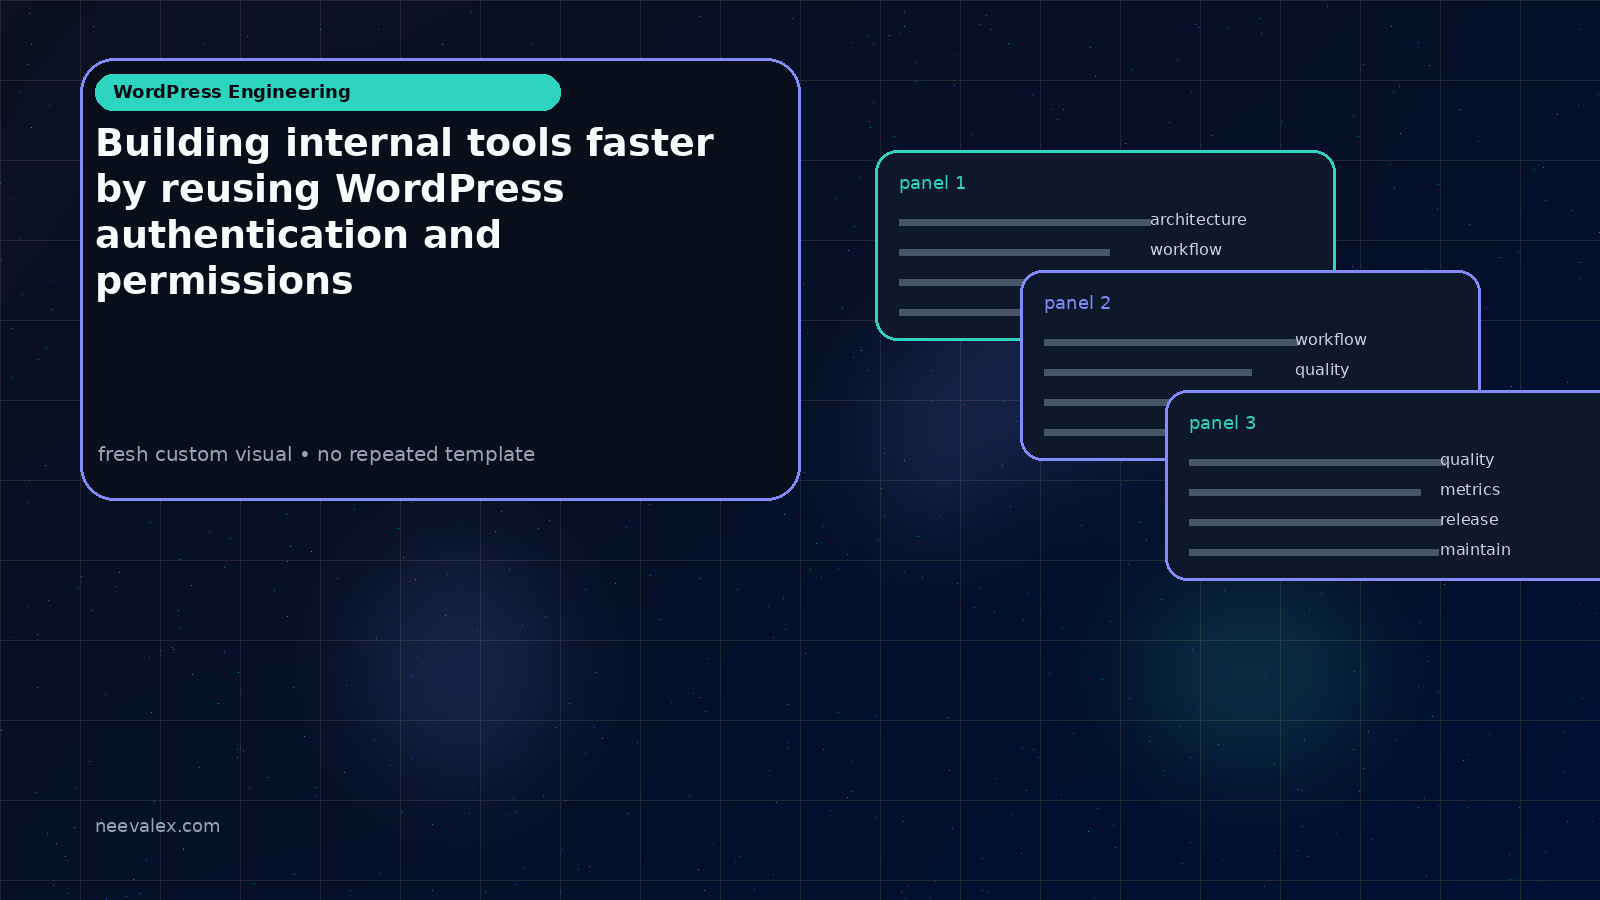Click the "panel 2" title
The height and width of the screenshot is (900, 1600).
point(1077,303)
